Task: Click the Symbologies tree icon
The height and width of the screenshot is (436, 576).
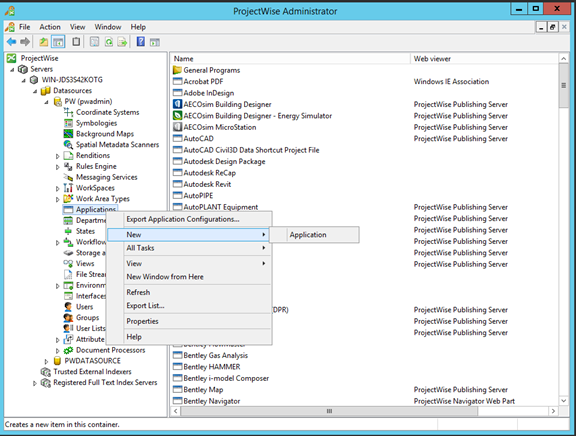Action: (68, 123)
